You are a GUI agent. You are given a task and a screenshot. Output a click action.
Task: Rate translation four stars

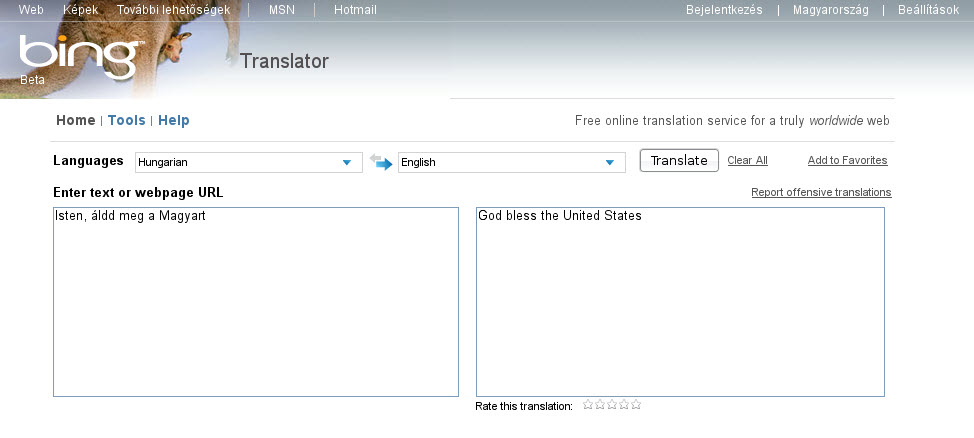[624, 405]
